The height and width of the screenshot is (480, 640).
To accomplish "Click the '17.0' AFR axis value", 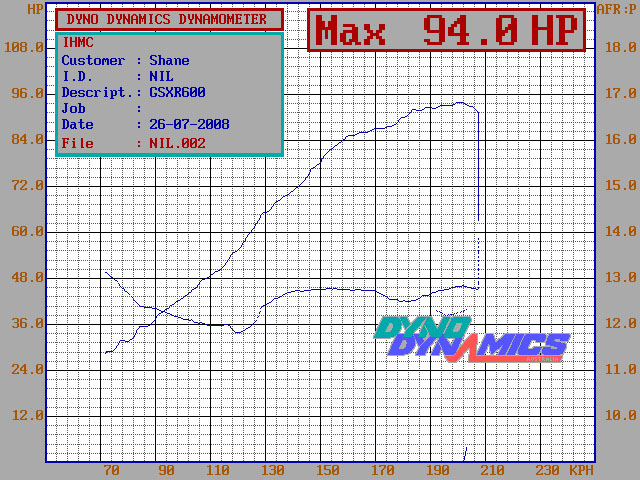I will click(620, 93).
